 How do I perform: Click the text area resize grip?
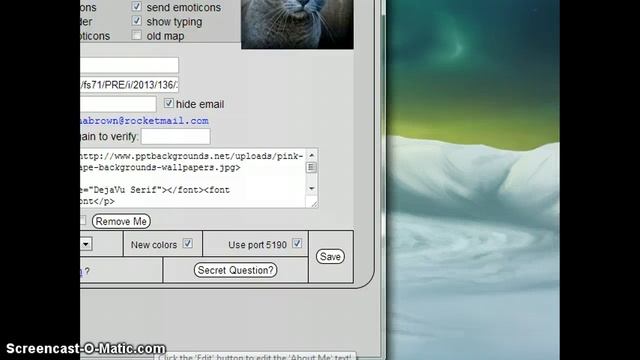click(313, 203)
